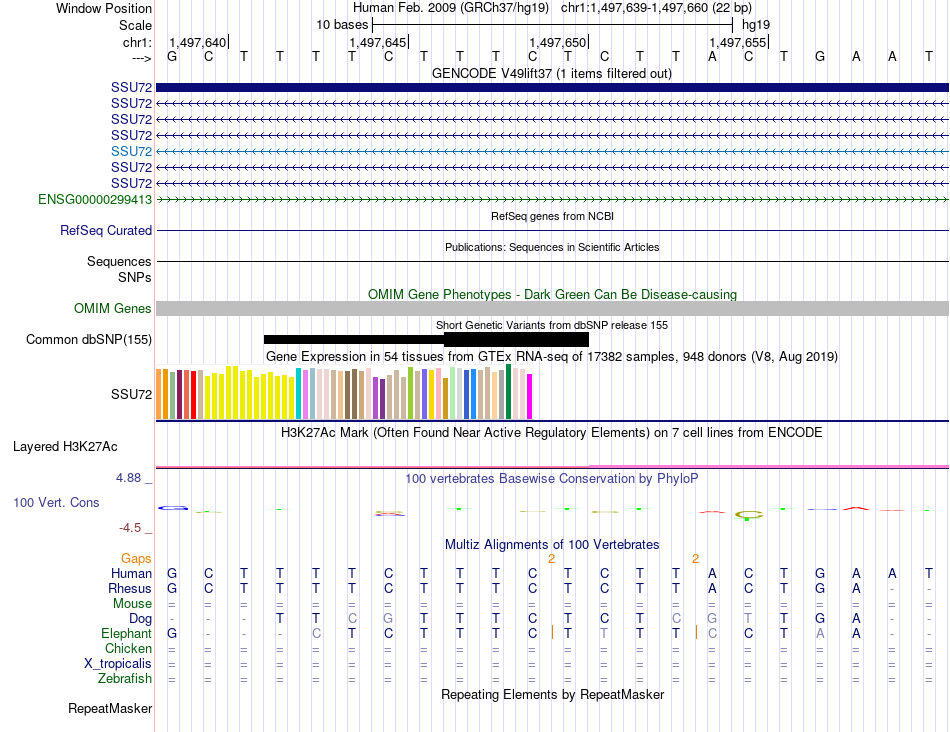This screenshot has height=732, width=950.
Task: Click the thicker black dbSNP variant block
Action: click(x=515, y=340)
